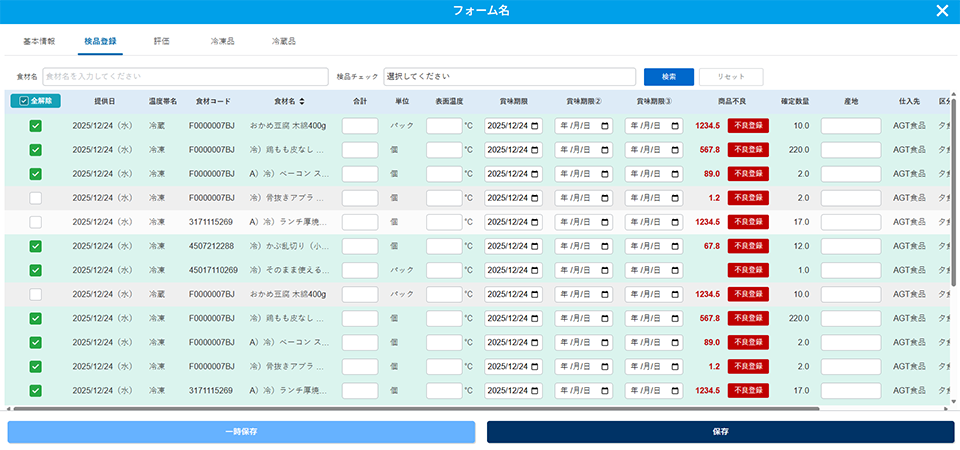Open 賞味期限② calendar icon in unchecked 骨抜きアブラ row
This screenshot has height=450, width=960.
tap(605, 198)
